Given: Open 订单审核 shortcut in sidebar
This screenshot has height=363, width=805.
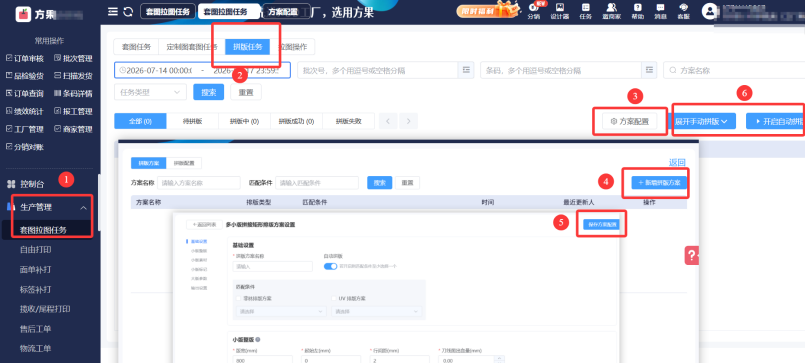Looking at the screenshot, I should [25, 58].
